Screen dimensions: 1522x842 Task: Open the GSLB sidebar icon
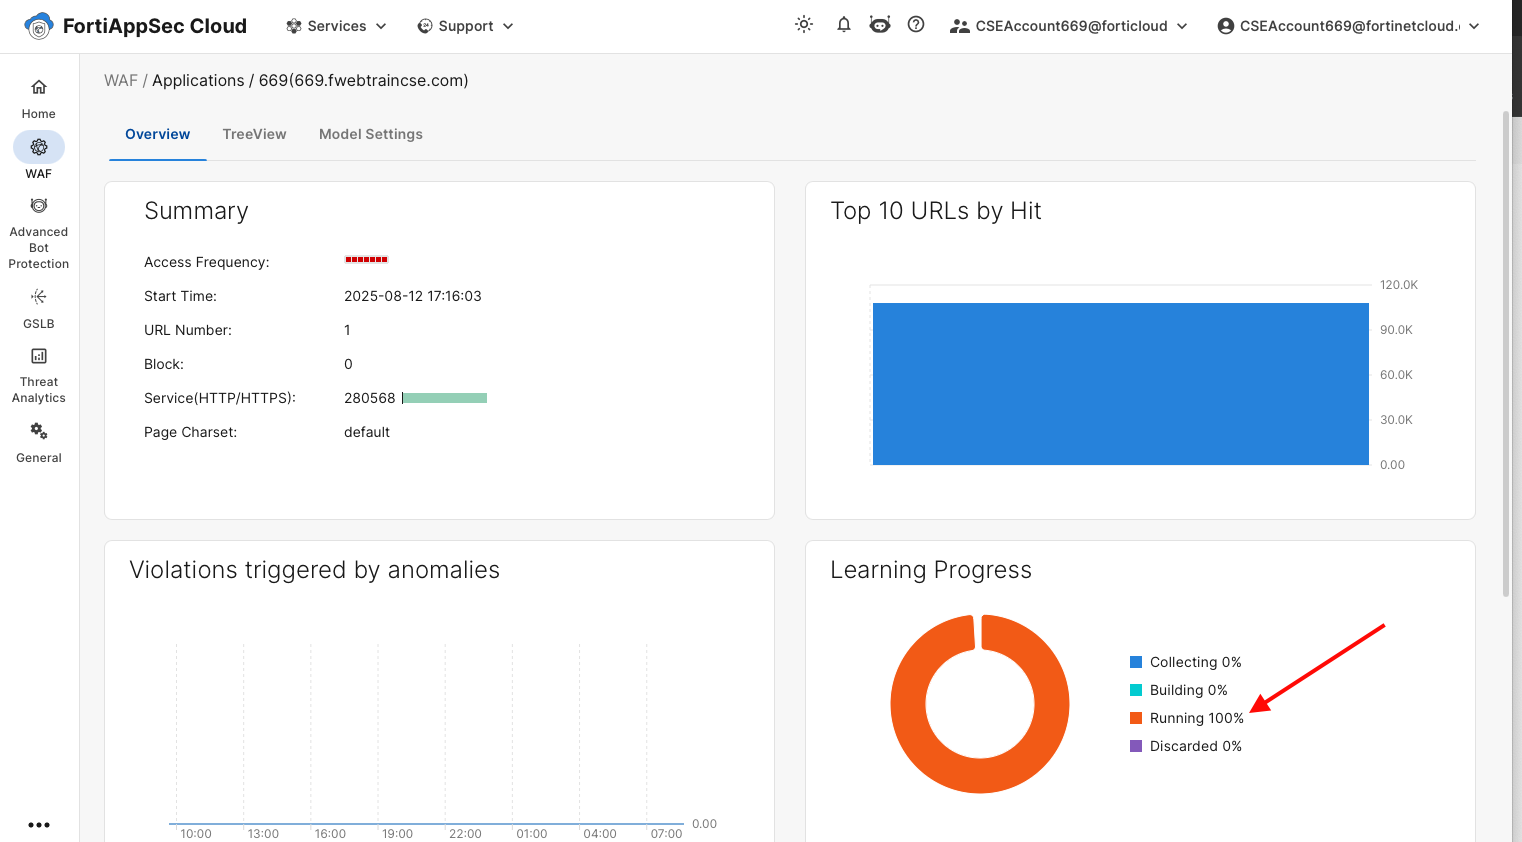pyautogui.click(x=39, y=297)
